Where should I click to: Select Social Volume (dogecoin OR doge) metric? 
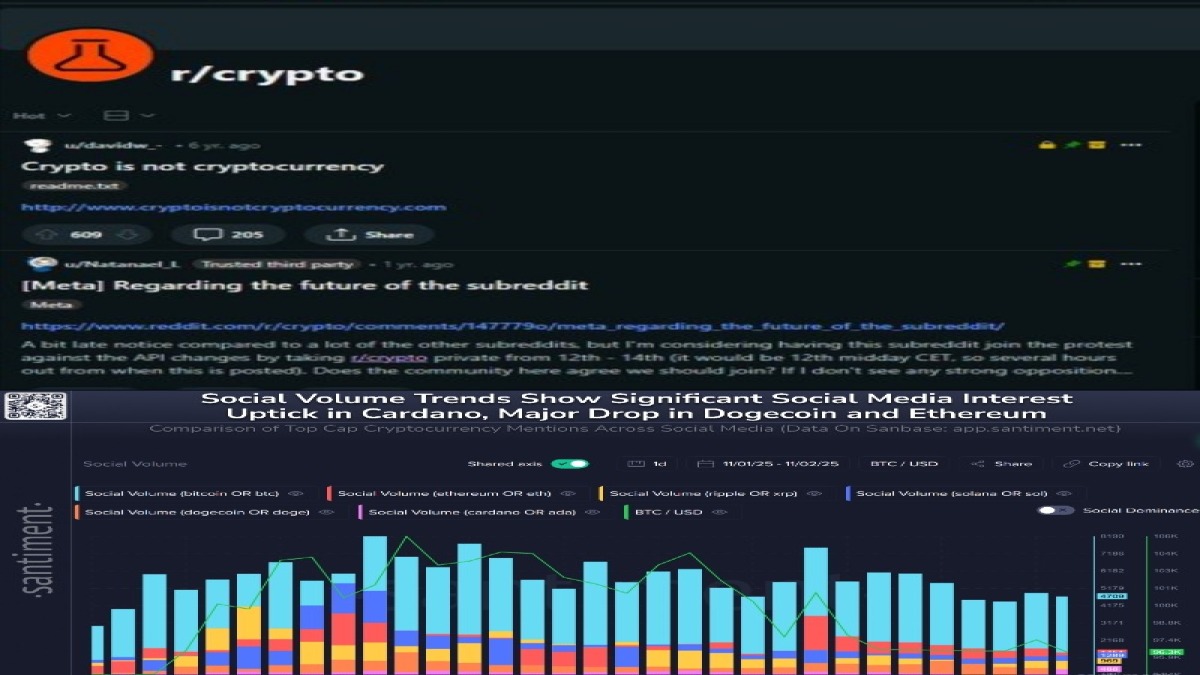click(196, 512)
